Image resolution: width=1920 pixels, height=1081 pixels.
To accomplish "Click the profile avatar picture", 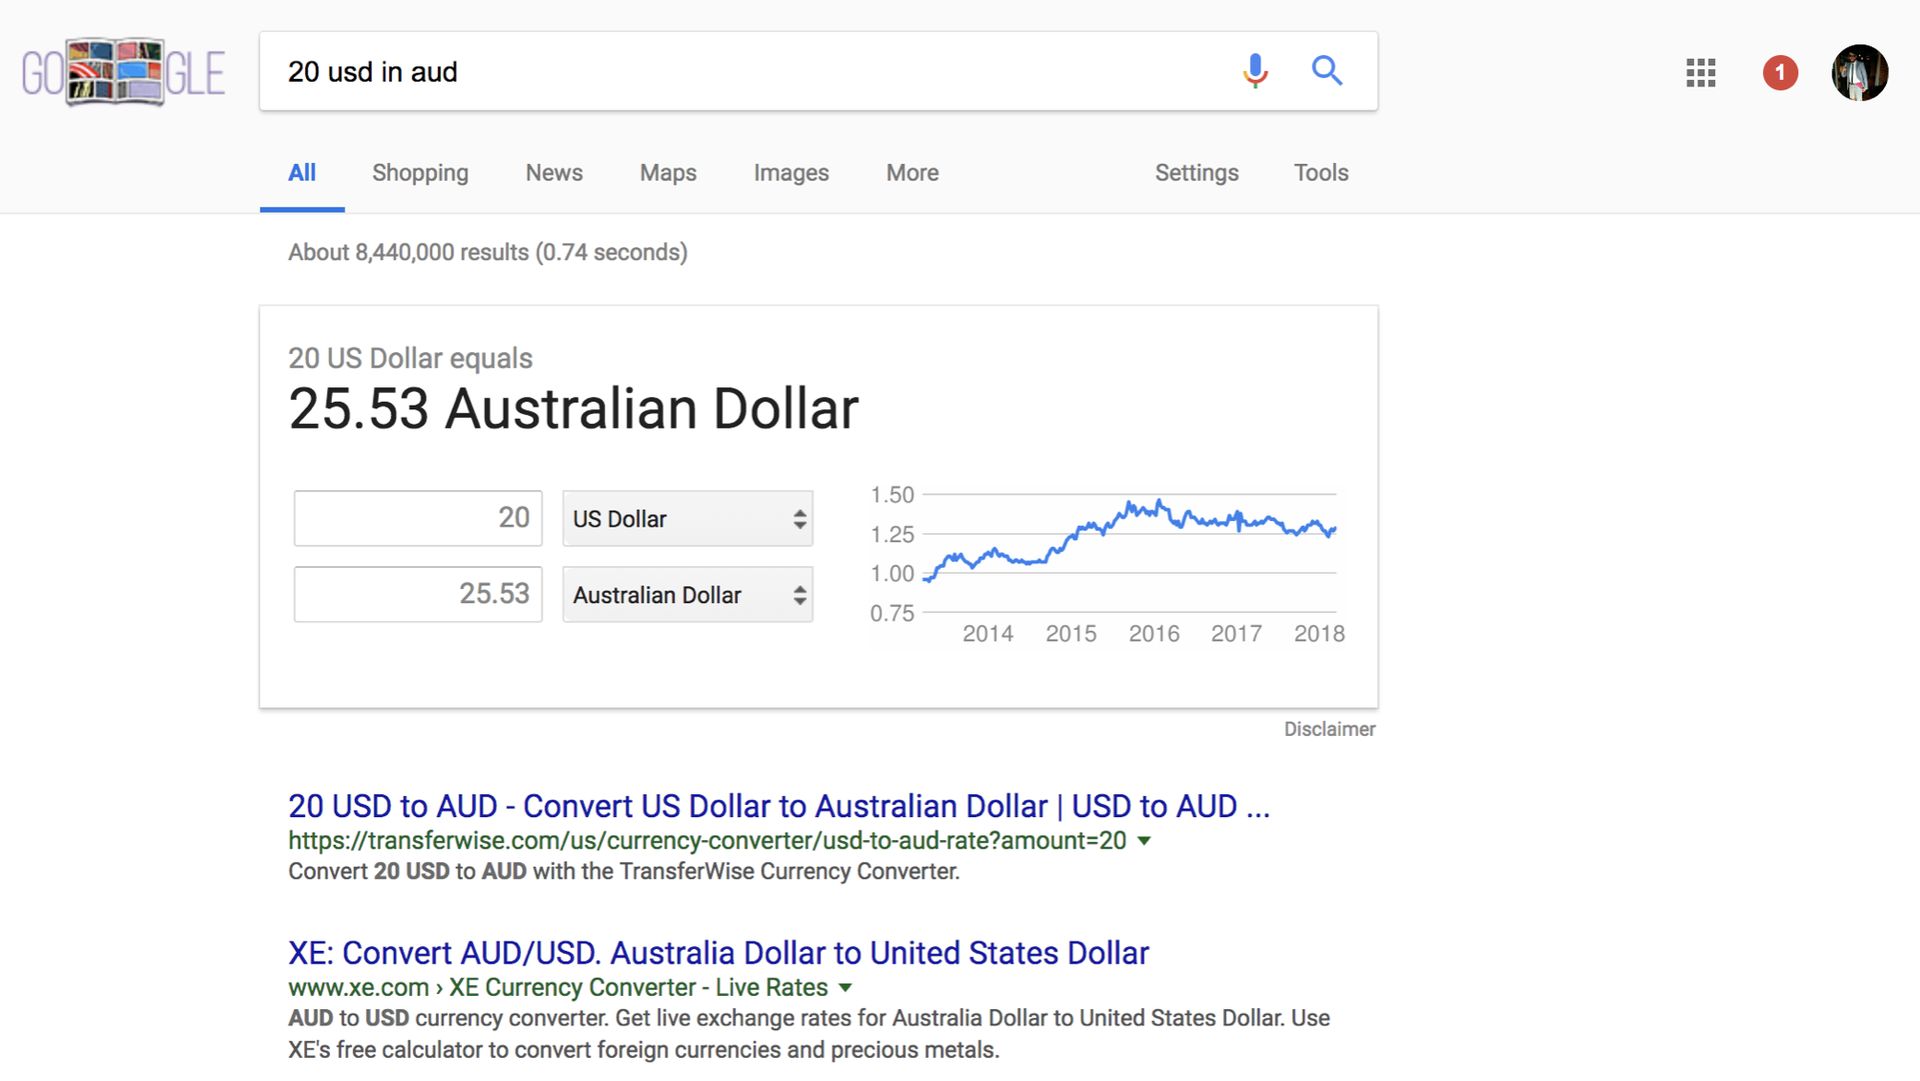I will (1859, 72).
